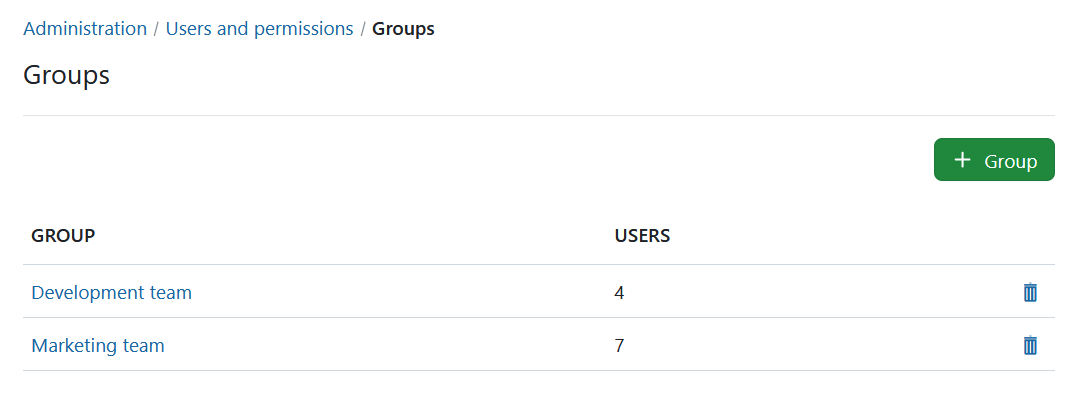Click the GROUP column header
The height and width of the screenshot is (409, 1077).
(x=63, y=236)
